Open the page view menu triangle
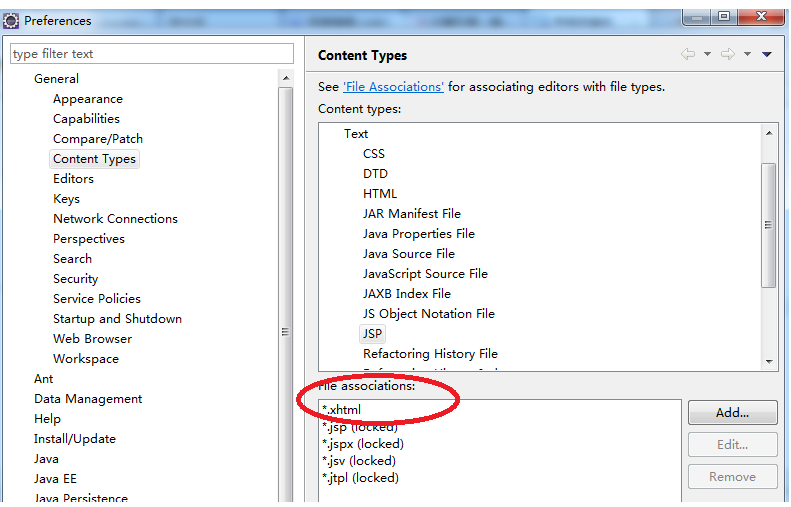The height and width of the screenshot is (507, 791). click(767, 55)
